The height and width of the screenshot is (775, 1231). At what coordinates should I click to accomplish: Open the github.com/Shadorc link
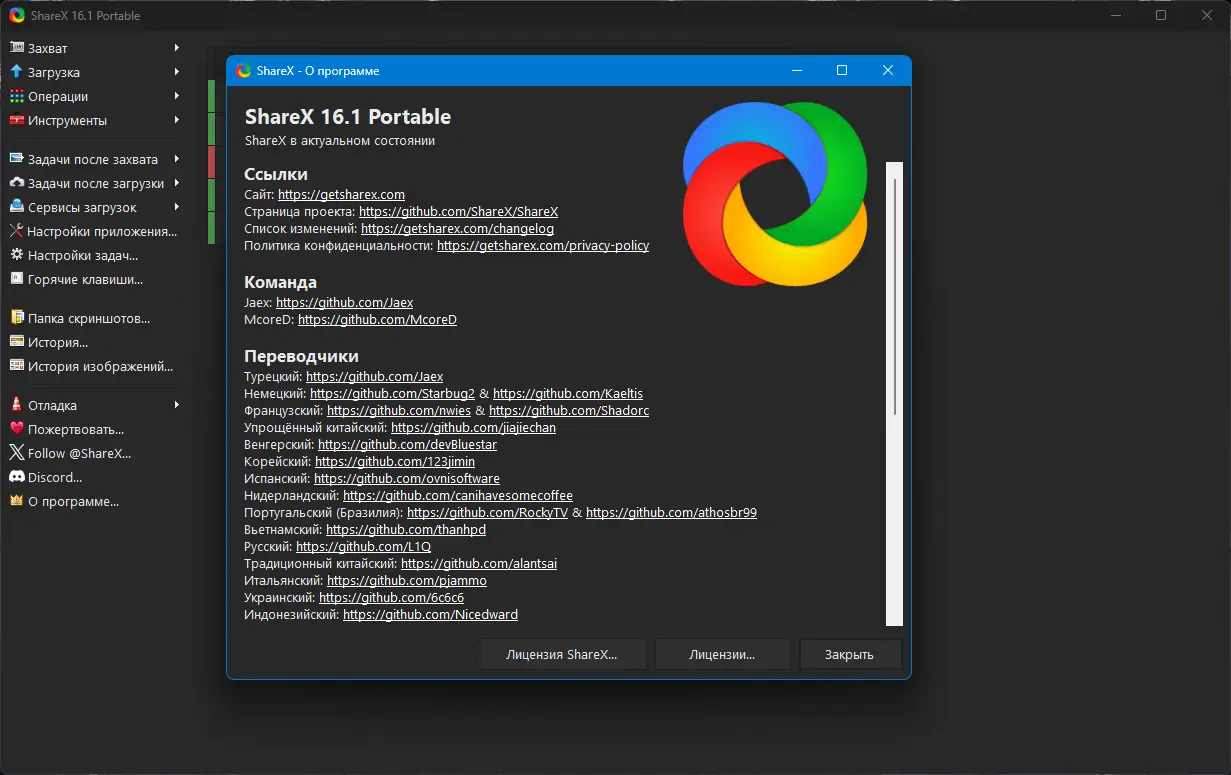click(x=569, y=410)
